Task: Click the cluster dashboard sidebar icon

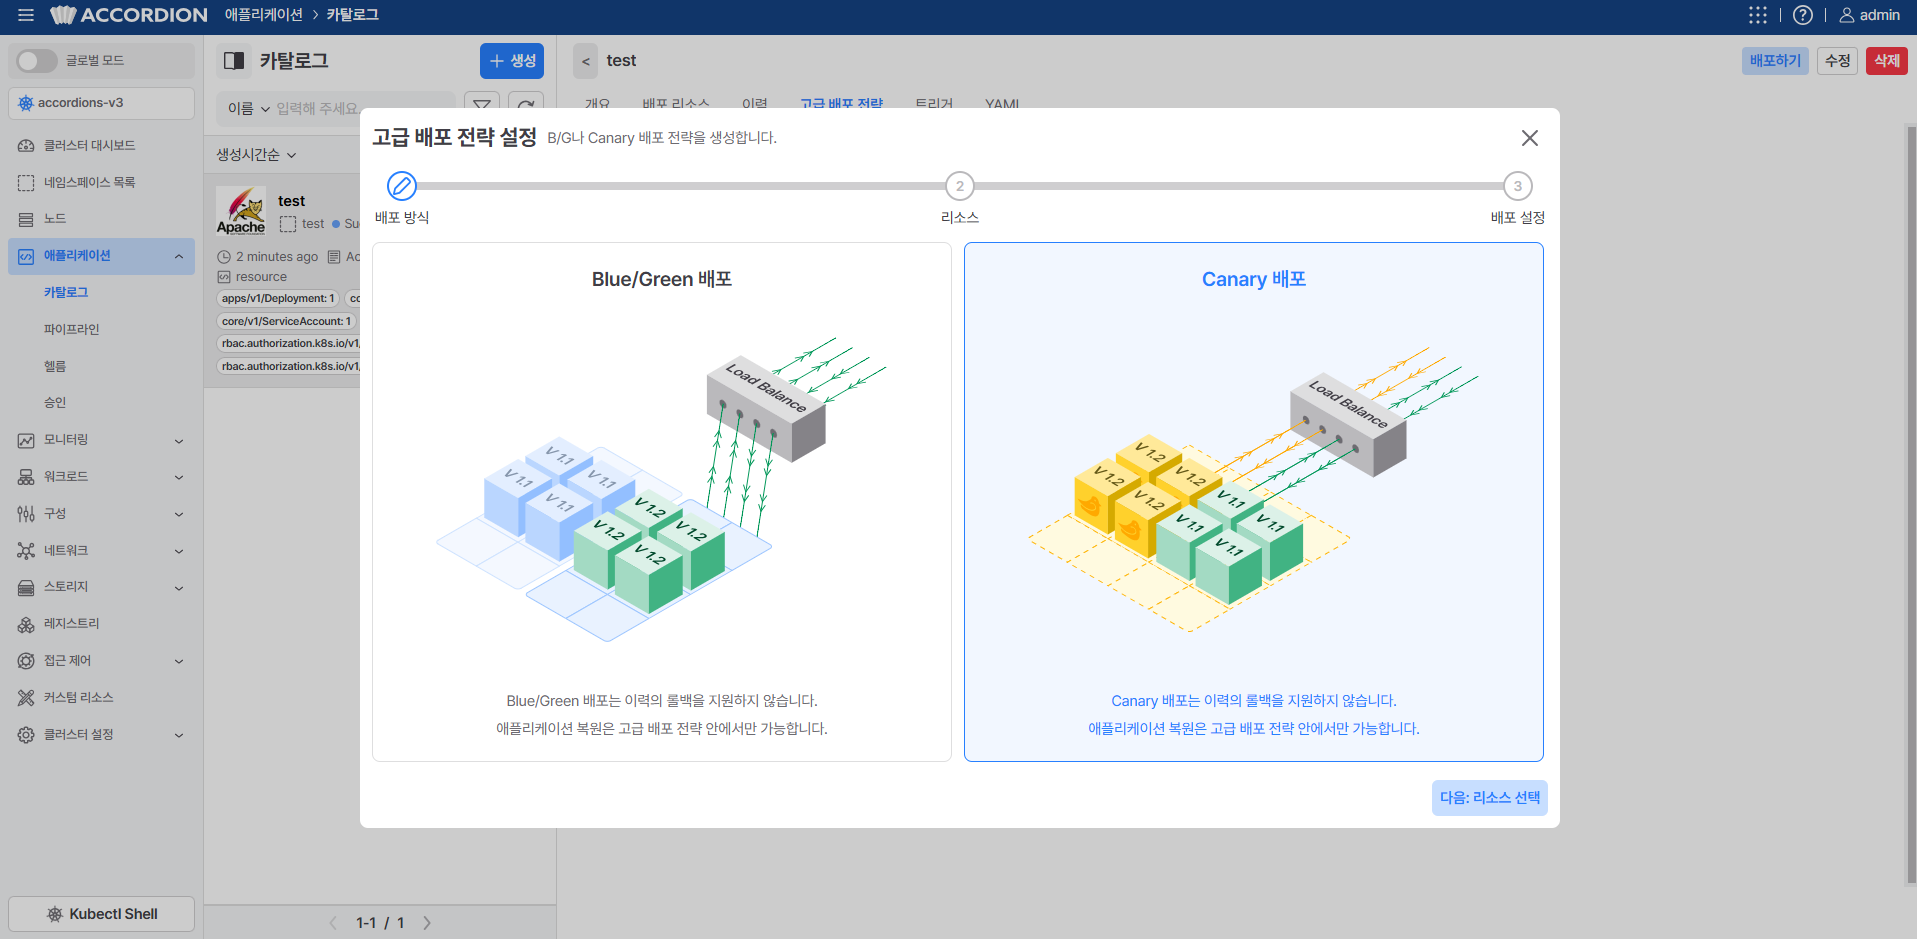Action: [26, 146]
